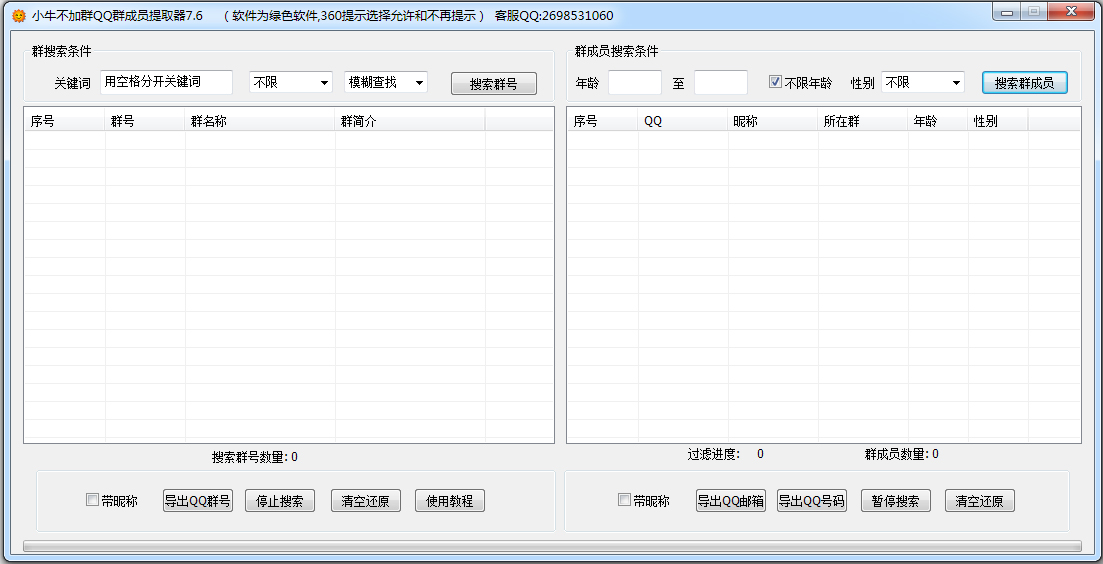The height and width of the screenshot is (564, 1103).
Task: Check the 带昵称 box beside 导出QQ群号
Action: point(93,500)
